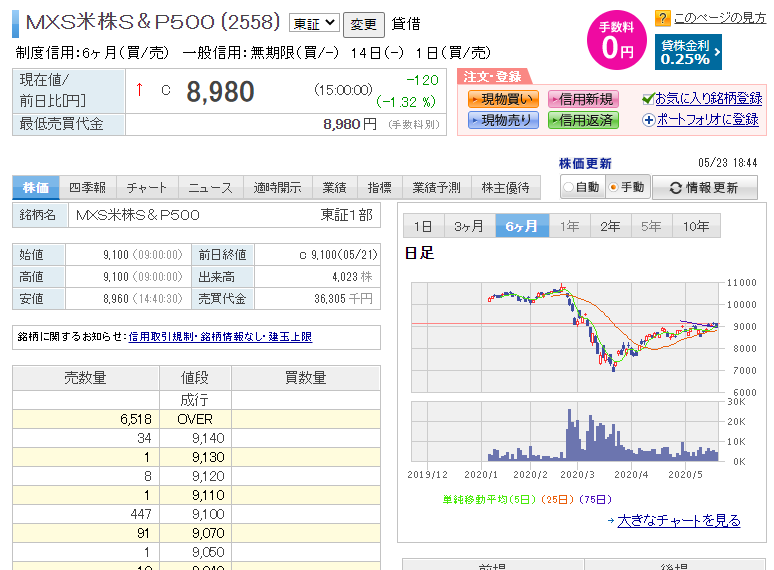Open the お気に入り銘柄登録 link
The image size is (774, 570).
[x=708, y=99]
